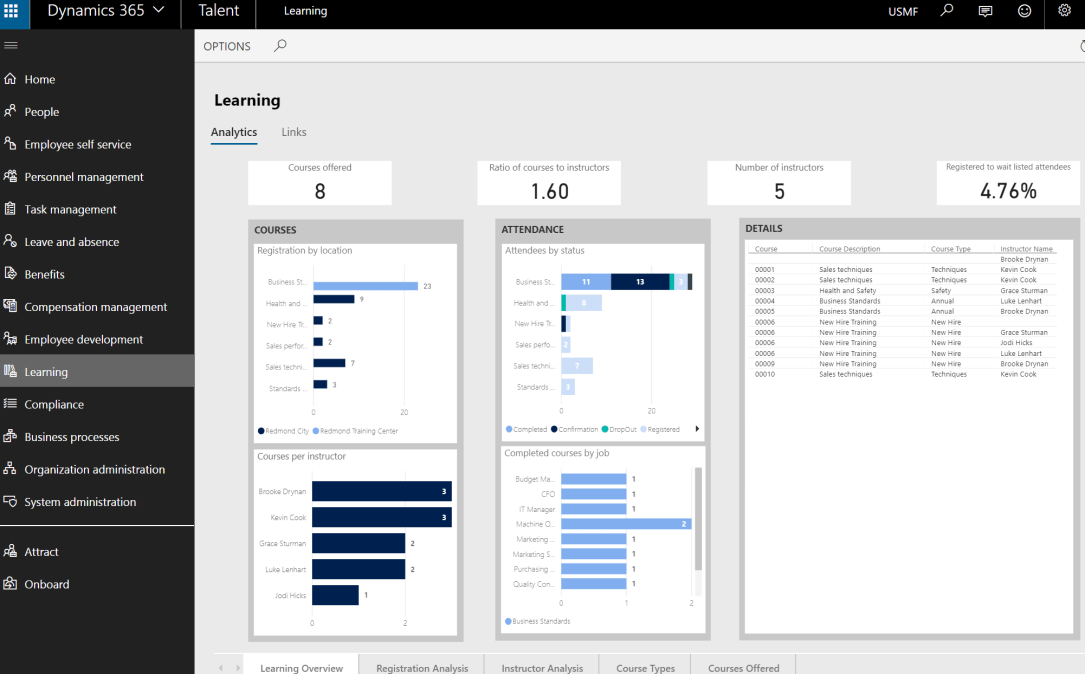Open the Registration Analysis report tab
Screen dimensions: 1085x674
421,668
